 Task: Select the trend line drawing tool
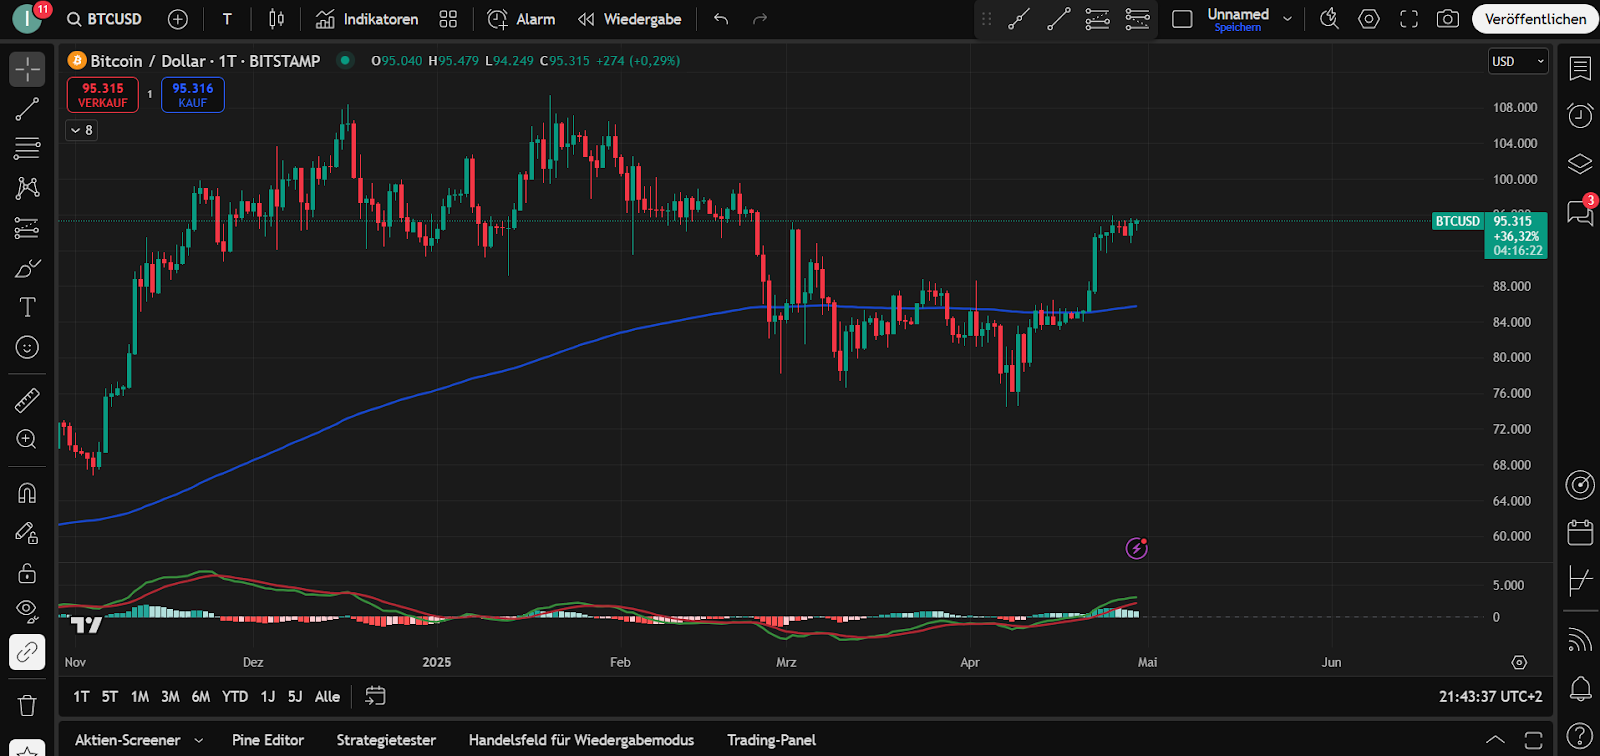[x=27, y=109]
